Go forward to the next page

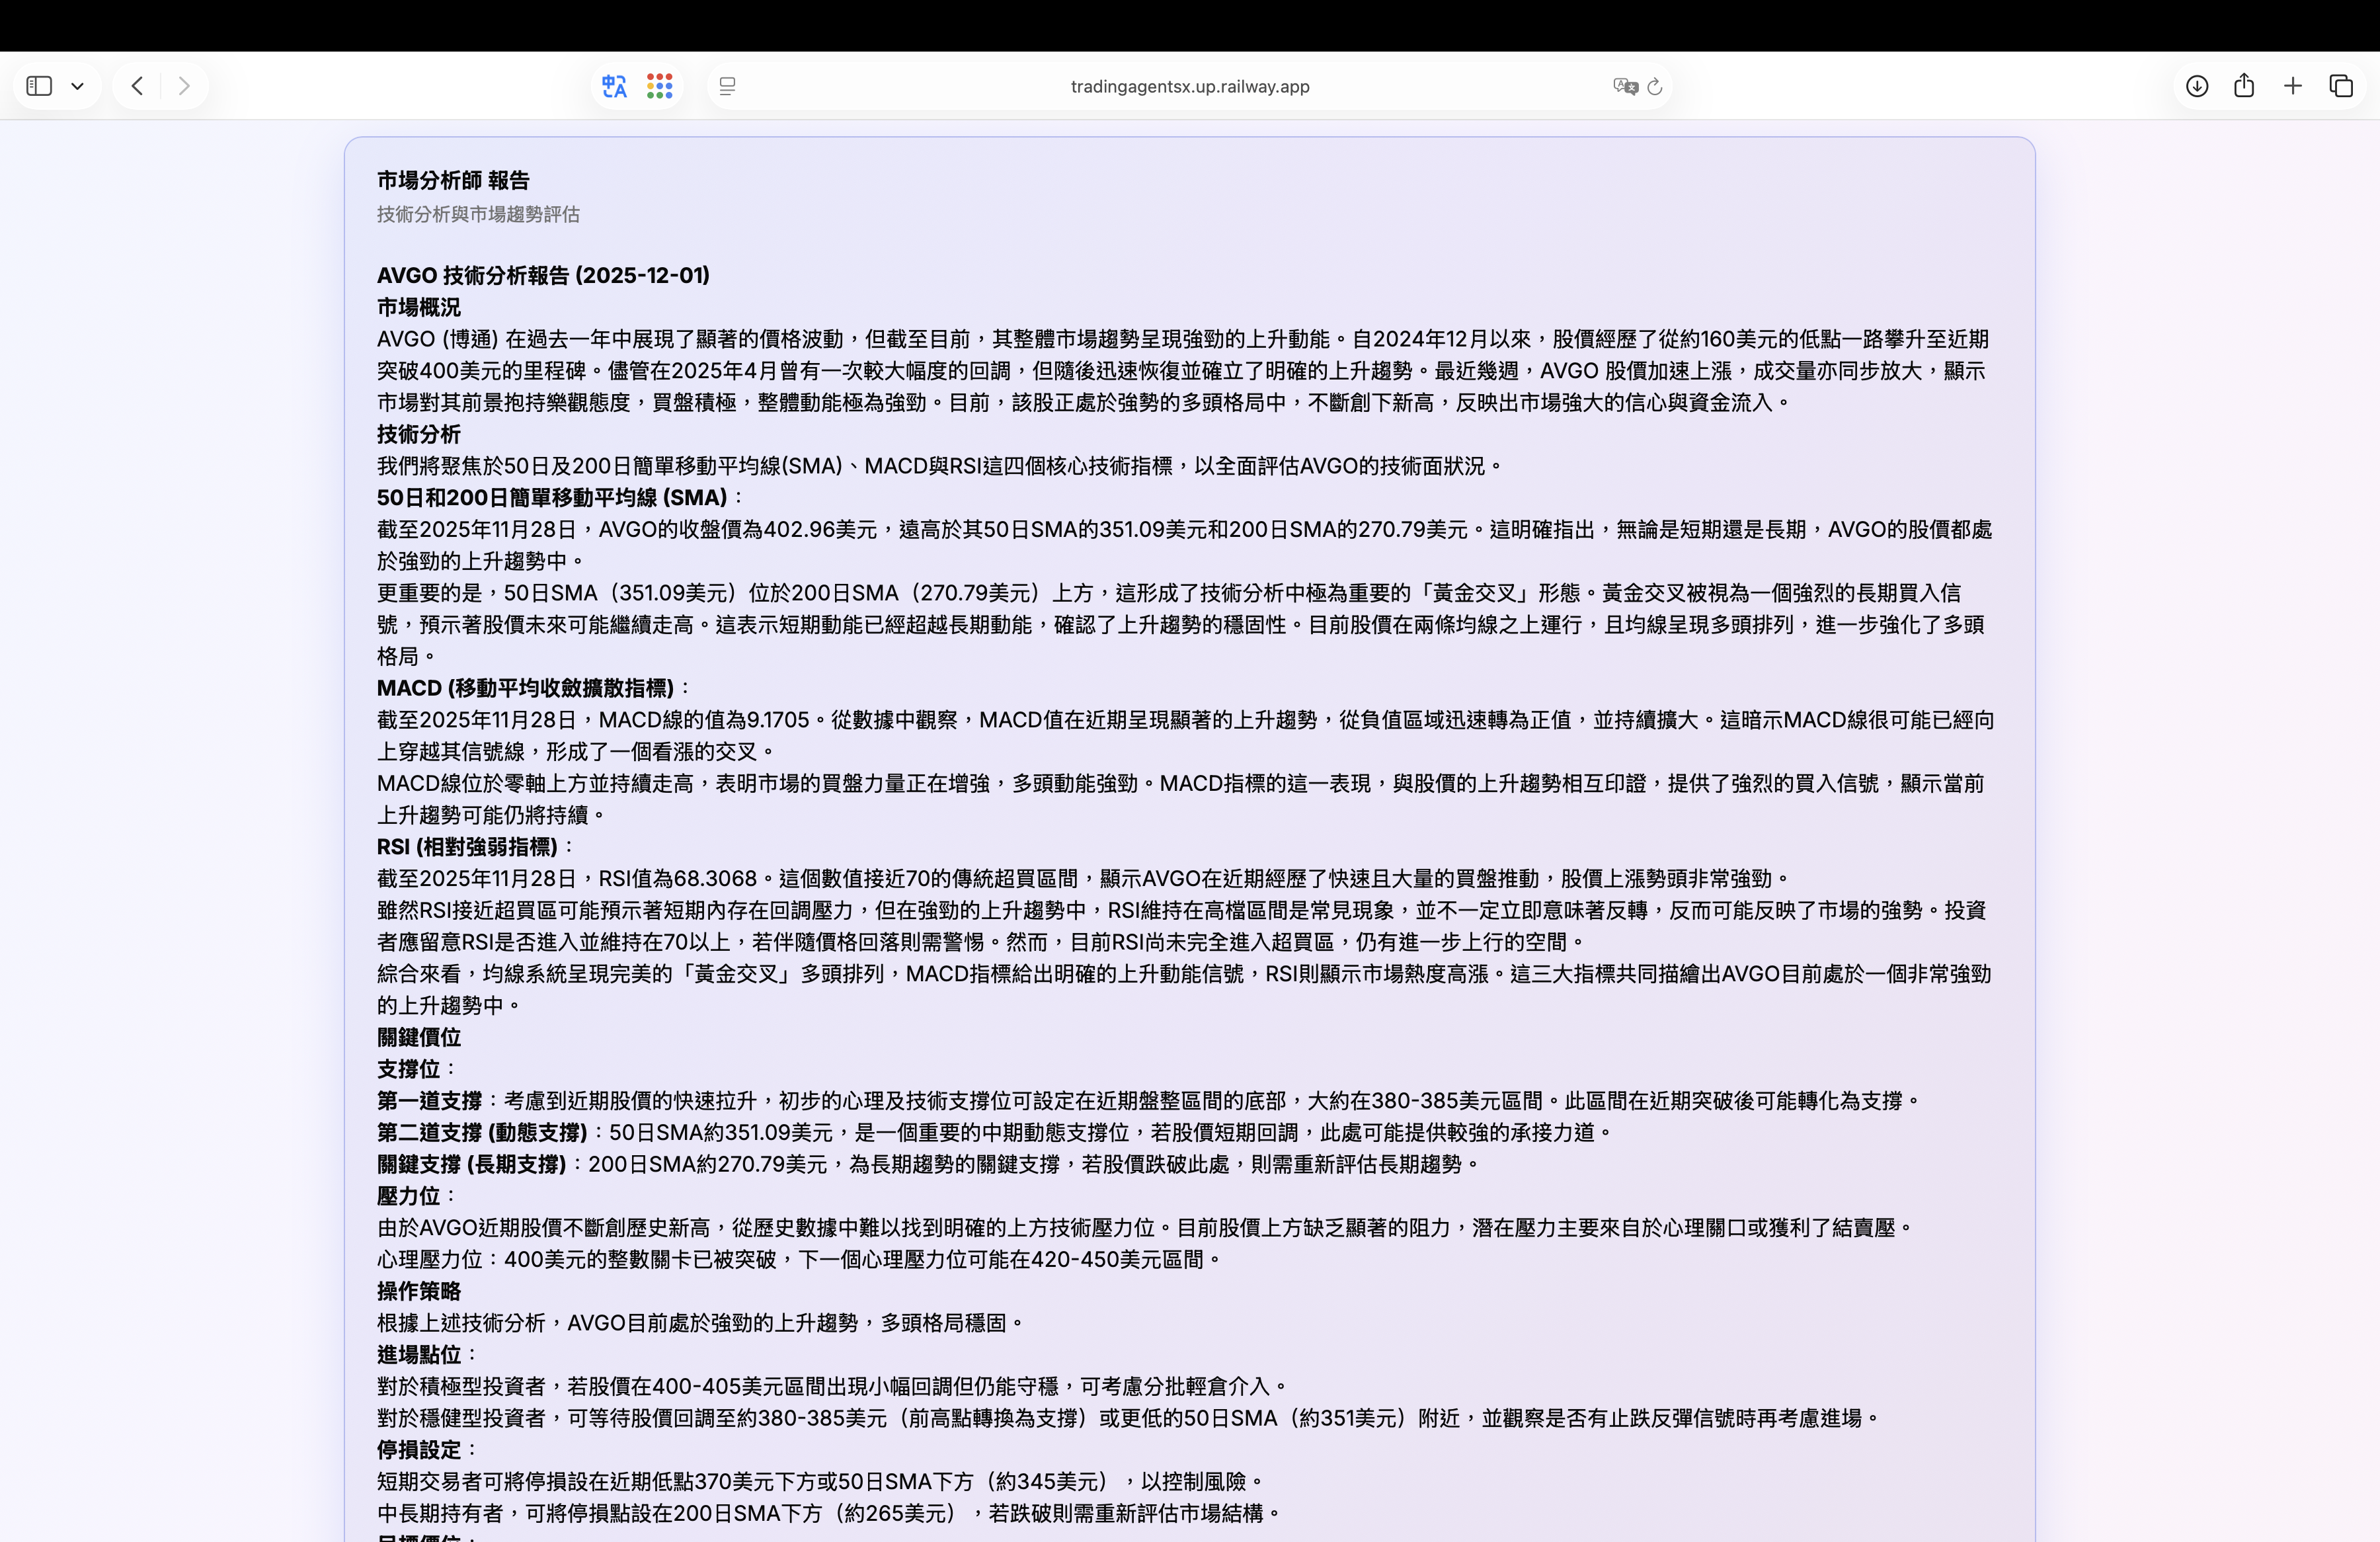click(x=183, y=86)
